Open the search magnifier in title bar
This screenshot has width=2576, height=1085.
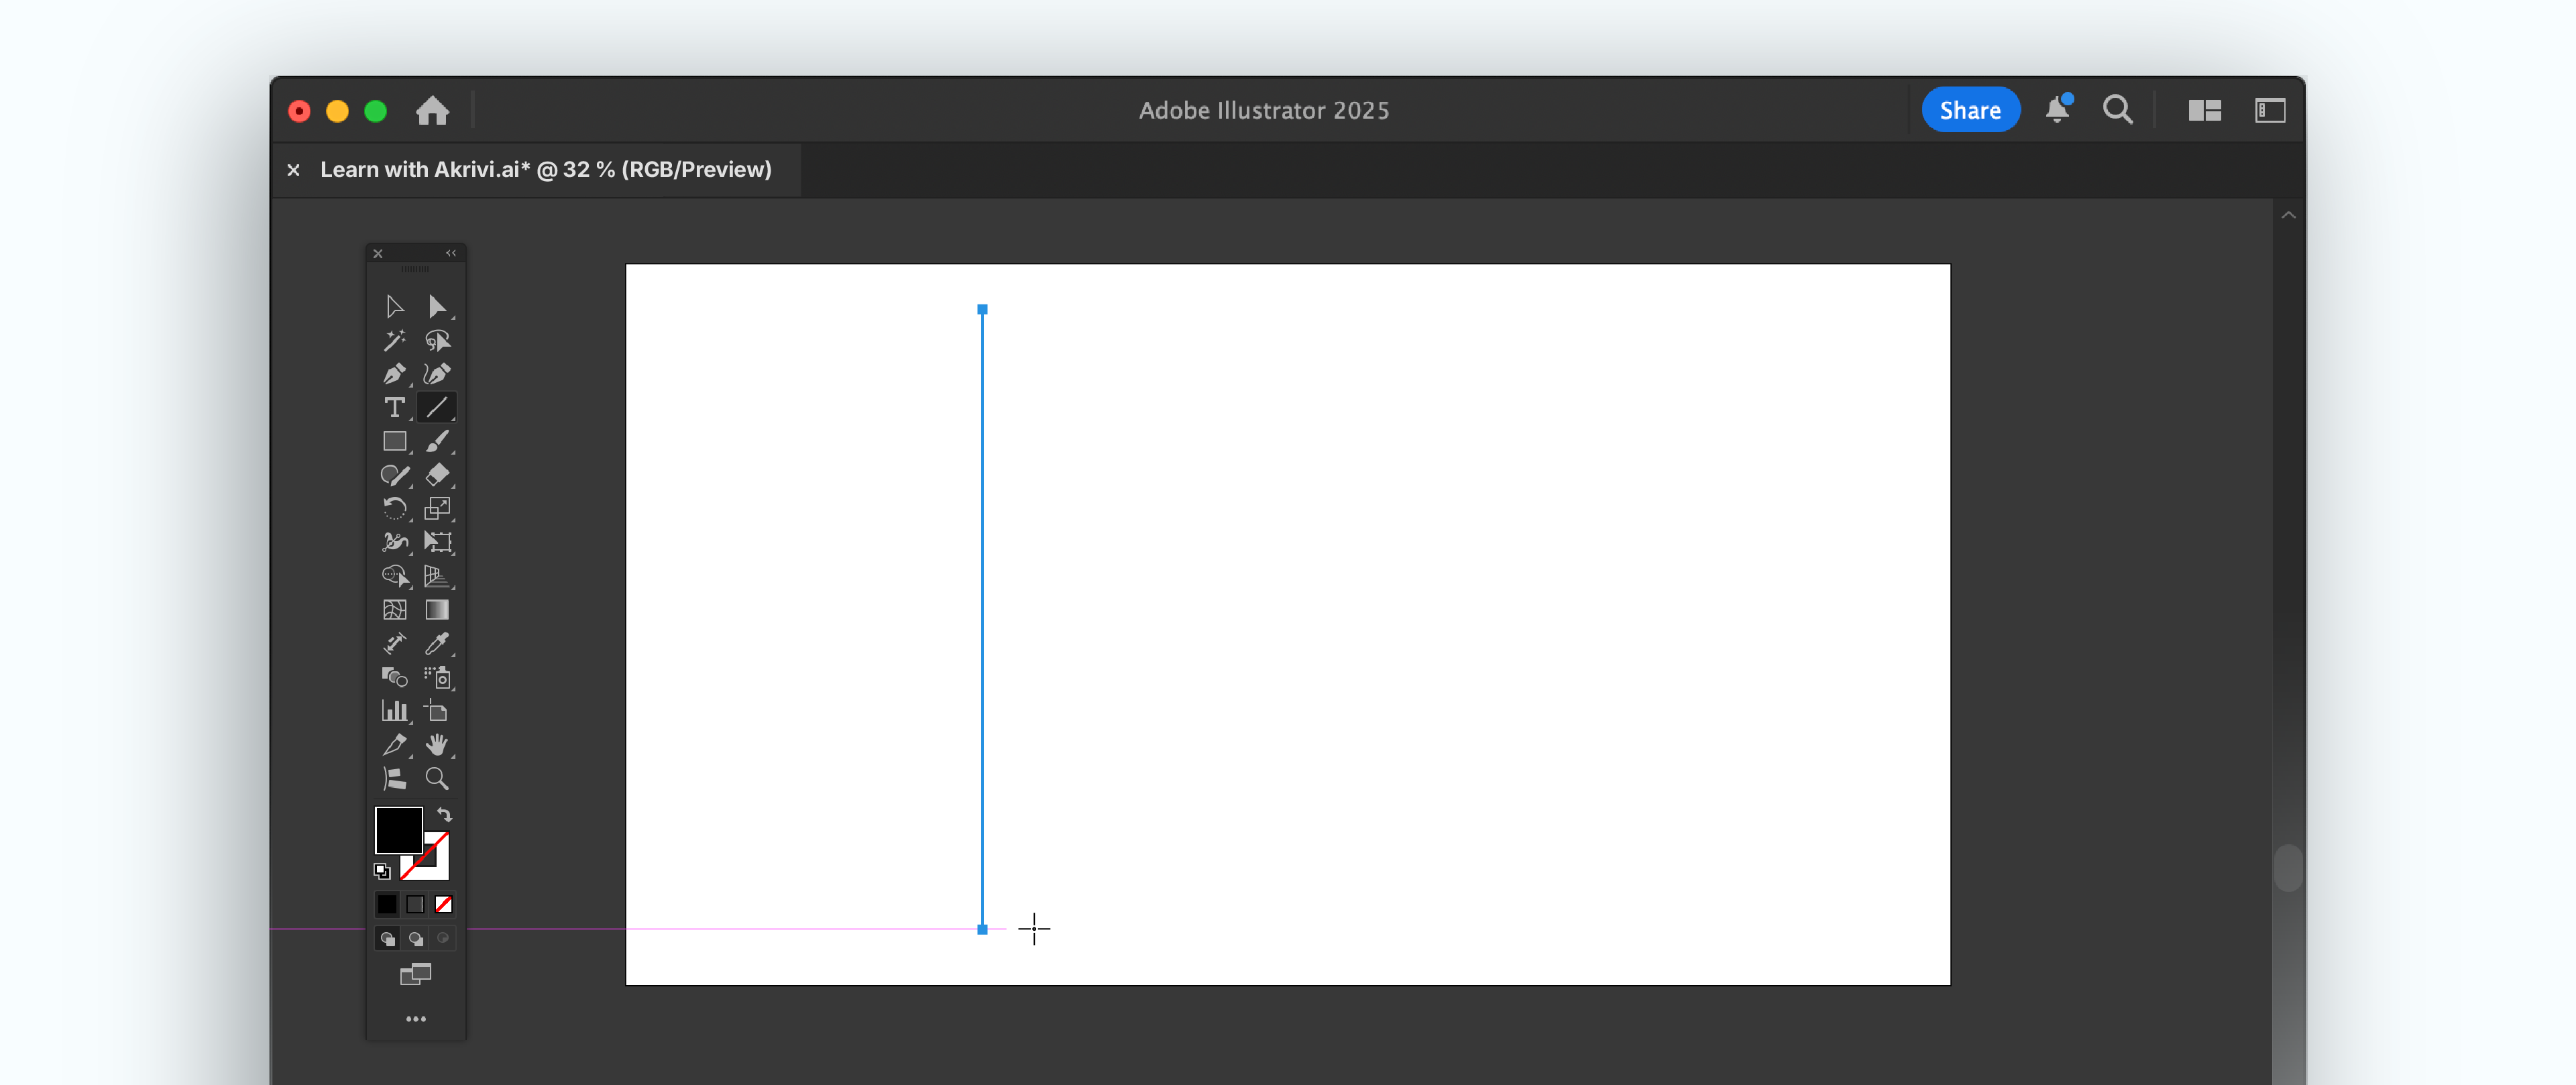point(2117,110)
